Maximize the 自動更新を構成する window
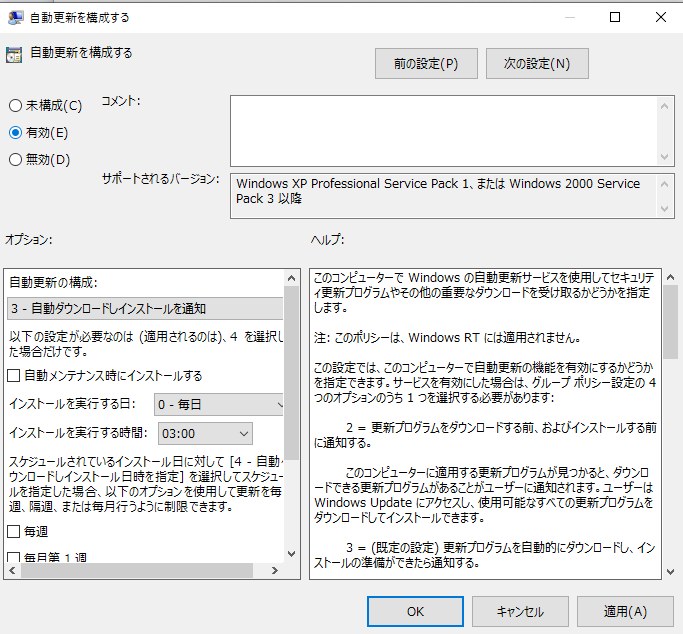 615,17
